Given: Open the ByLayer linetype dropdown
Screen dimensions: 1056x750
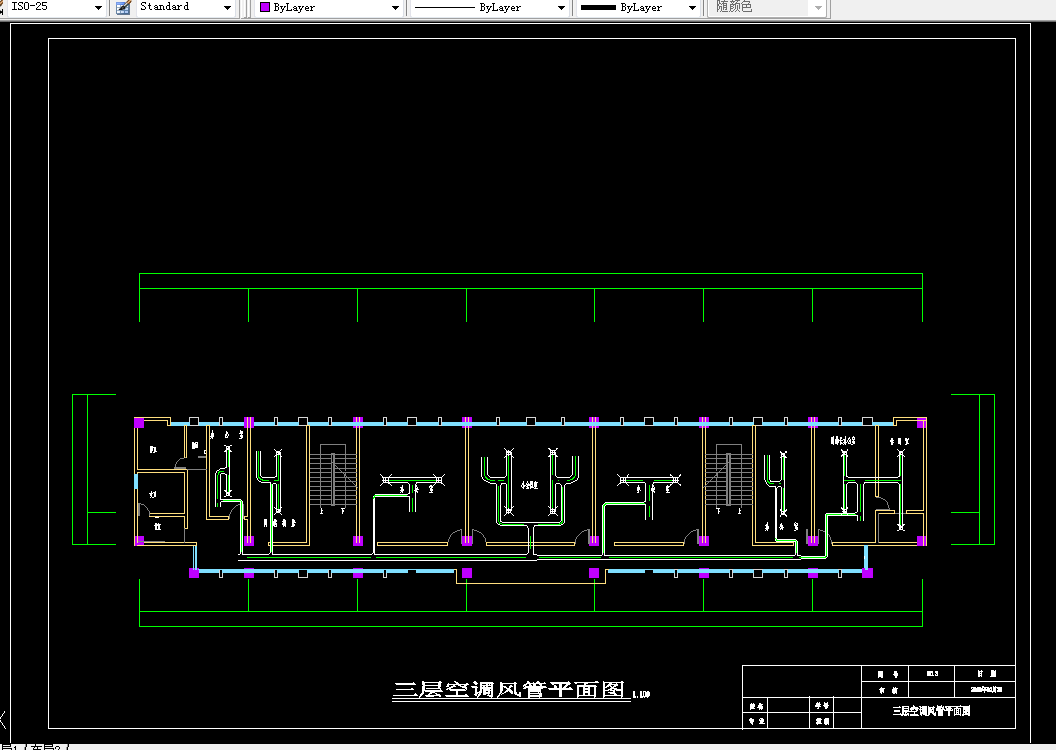Looking at the screenshot, I should pyautogui.click(x=489, y=7).
